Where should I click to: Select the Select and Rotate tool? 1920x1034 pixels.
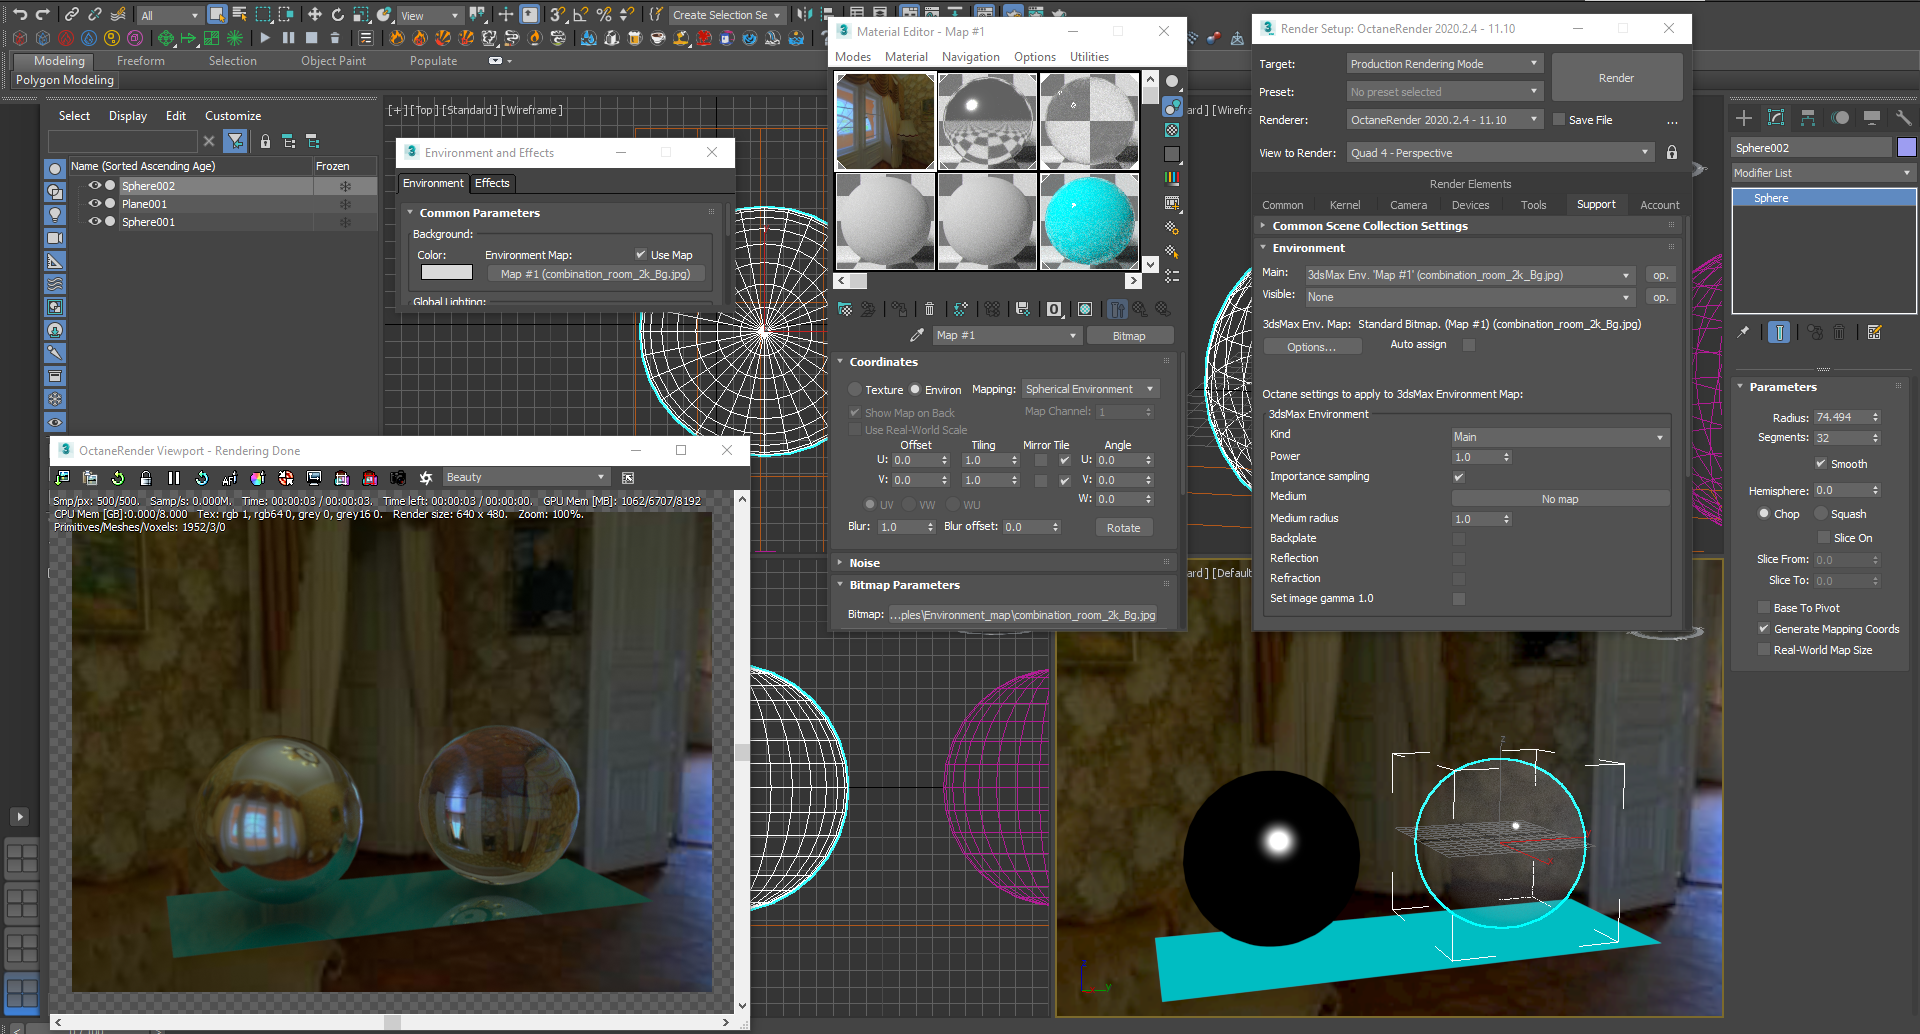338,14
